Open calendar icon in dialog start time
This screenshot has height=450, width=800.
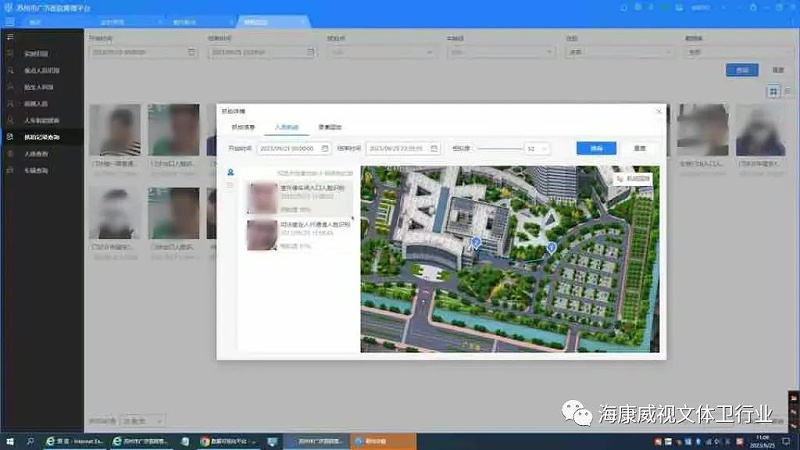324,148
